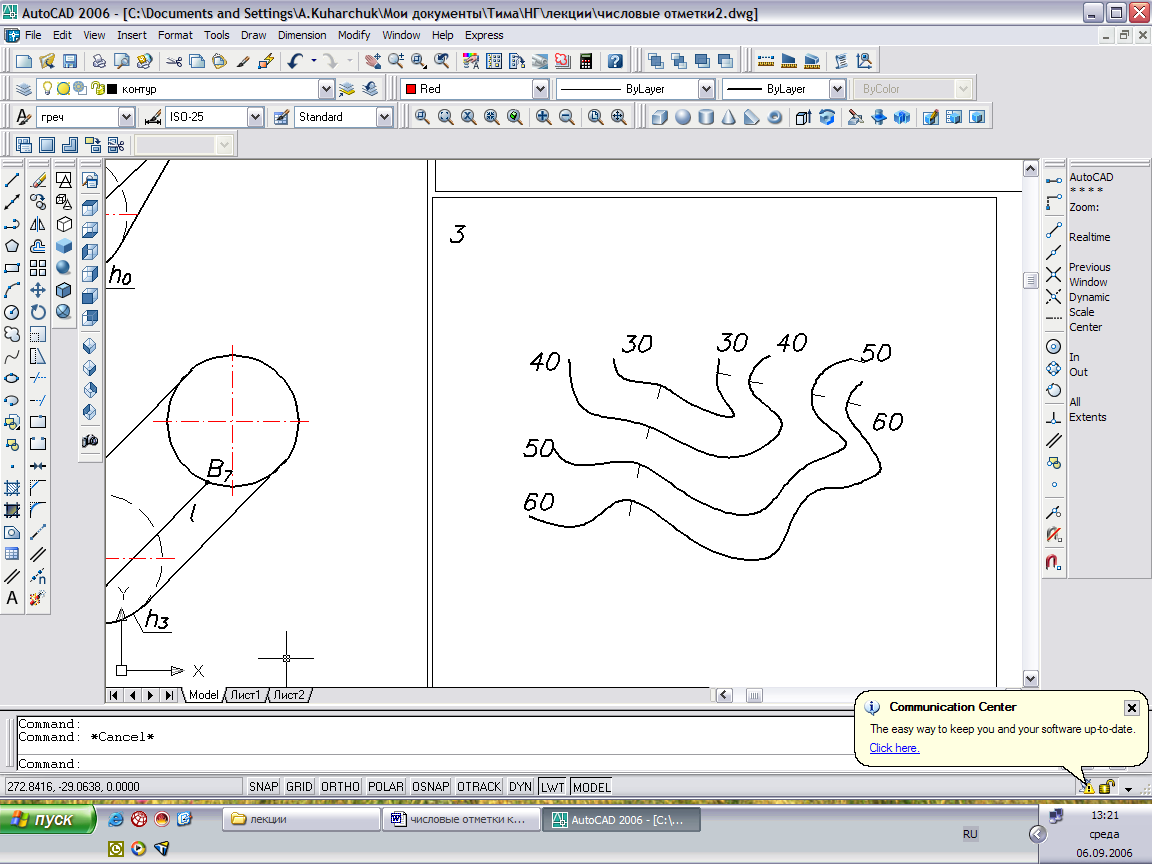Click the vertical scrollbar thumb of drawing area
The width and height of the screenshot is (1152, 864).
coord(1030,280)
